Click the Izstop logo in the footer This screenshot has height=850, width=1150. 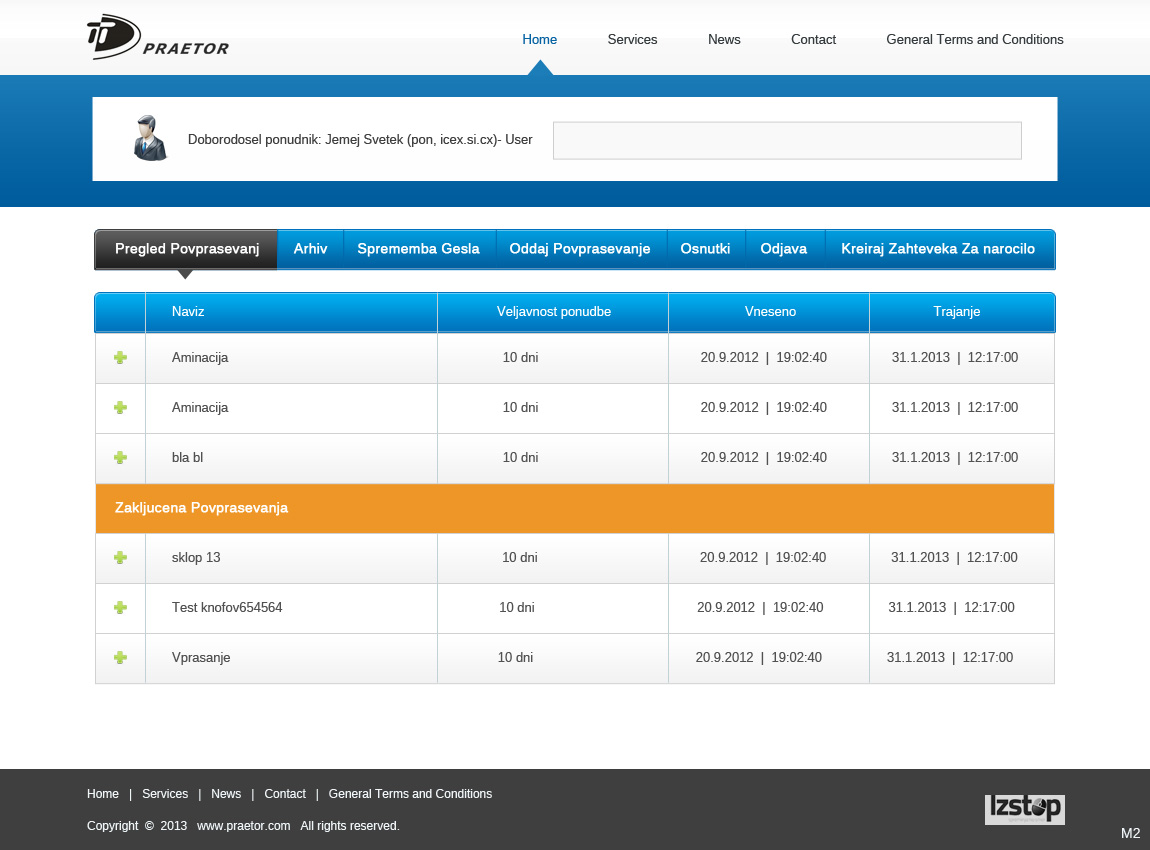pos(1024,809)
